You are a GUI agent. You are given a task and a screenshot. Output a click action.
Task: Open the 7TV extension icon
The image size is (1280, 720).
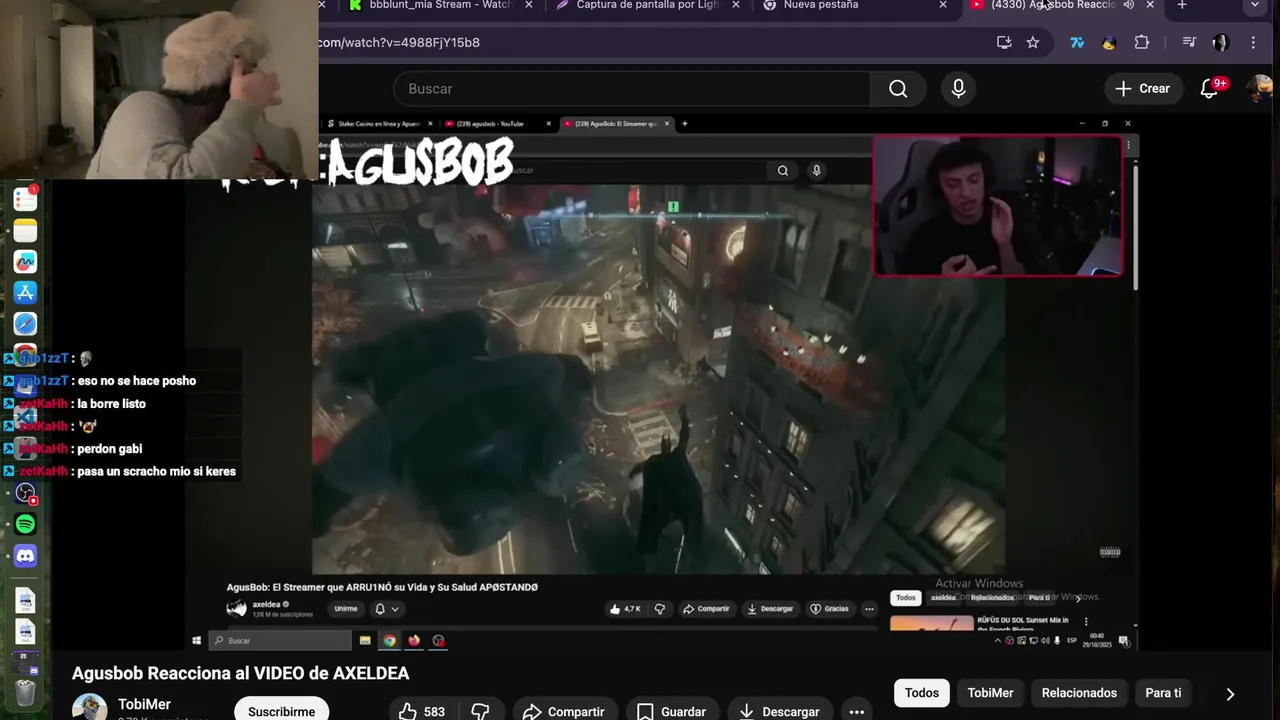click(x=1077, y=42)
